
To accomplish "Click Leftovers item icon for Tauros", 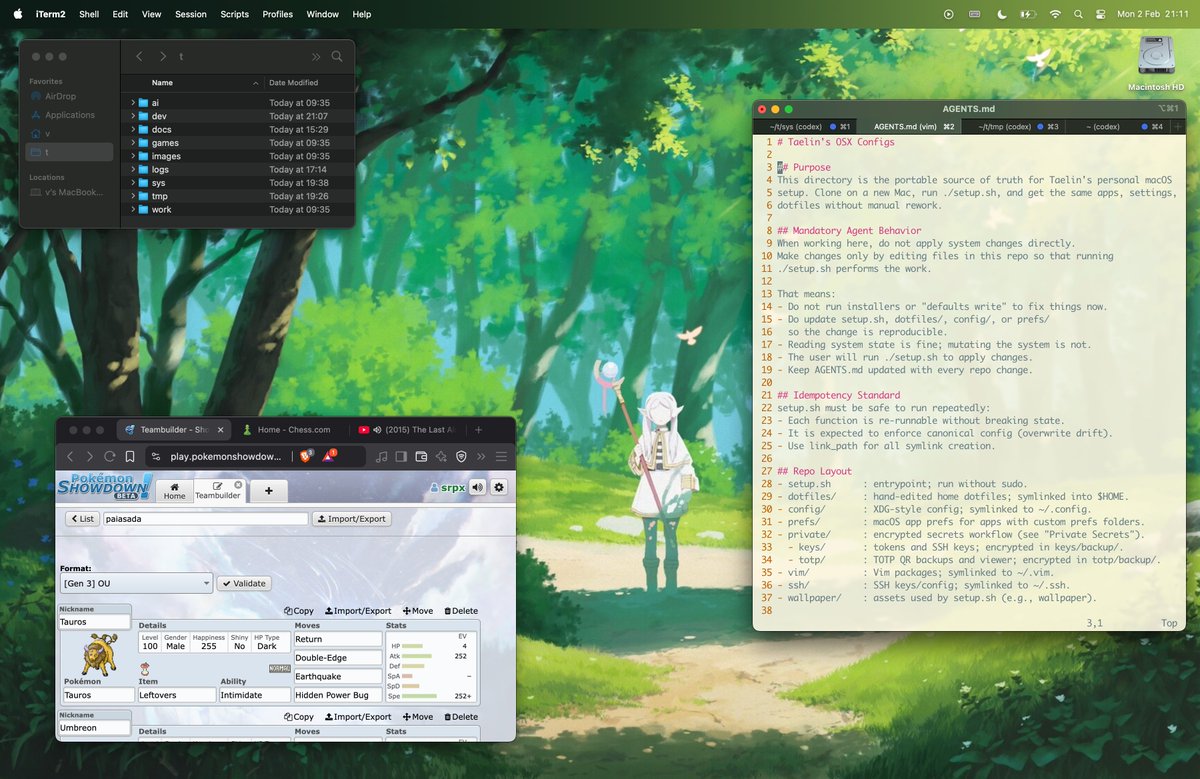I will 146,667.
